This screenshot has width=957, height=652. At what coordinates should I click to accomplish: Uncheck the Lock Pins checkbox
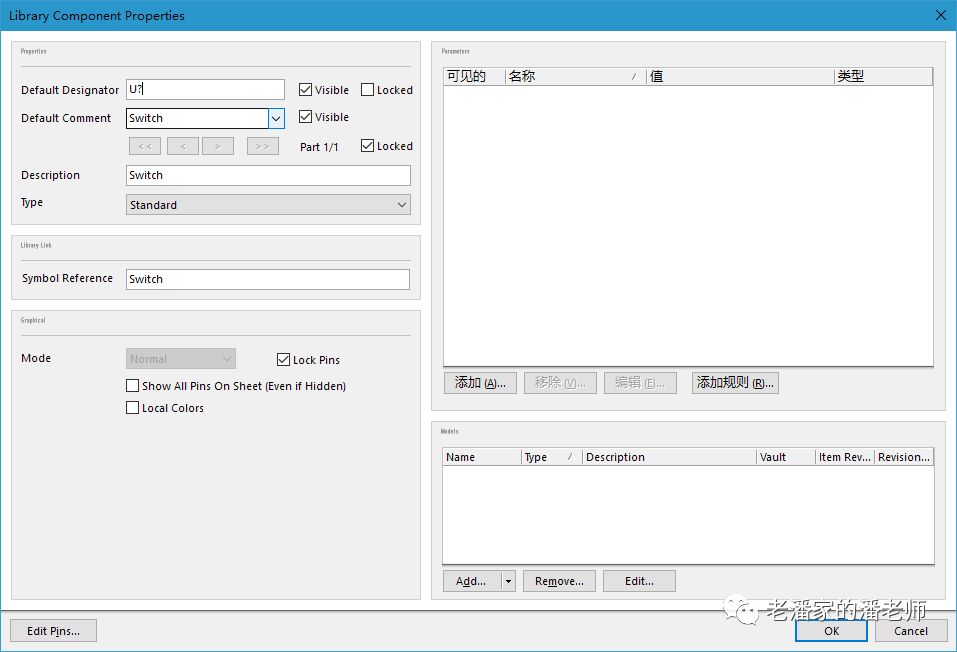[x=284, y=360]
